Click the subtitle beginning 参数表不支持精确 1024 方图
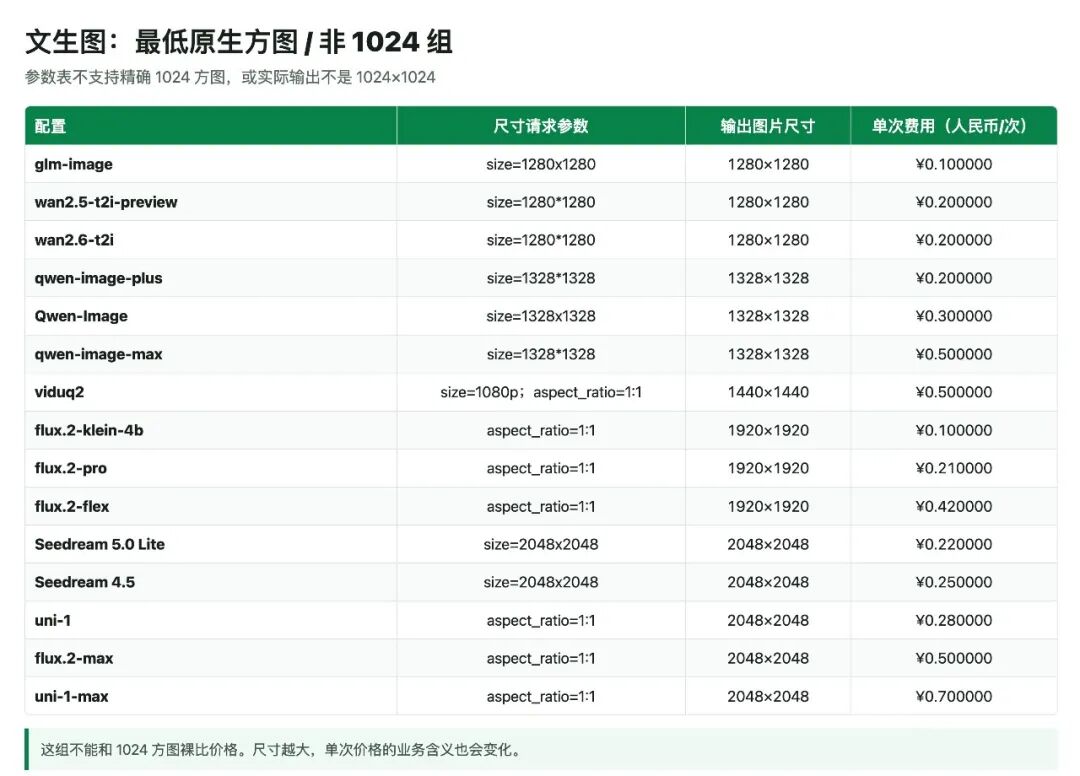Image resolution: width=1080 pixels, height=776 pixels. pyautogui.click(x=230, y=77)
